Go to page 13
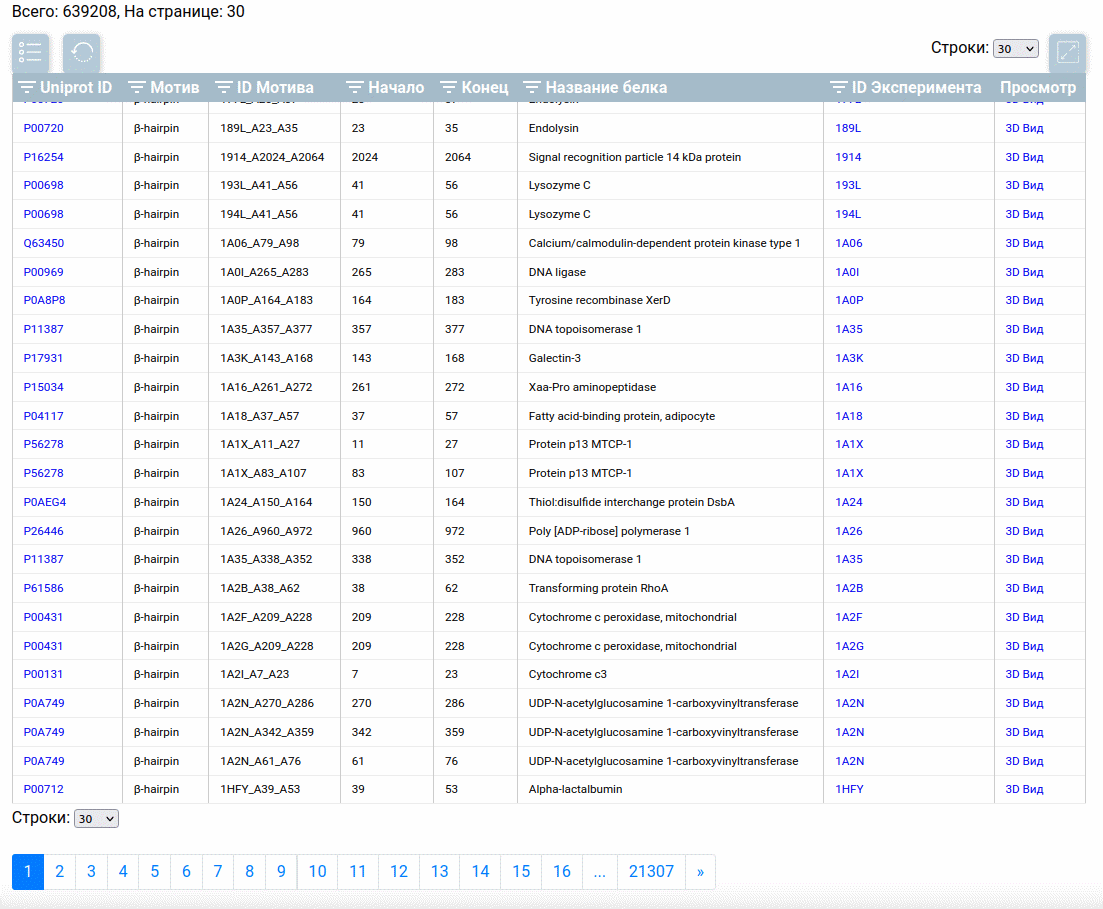 [x=440, y=872]
